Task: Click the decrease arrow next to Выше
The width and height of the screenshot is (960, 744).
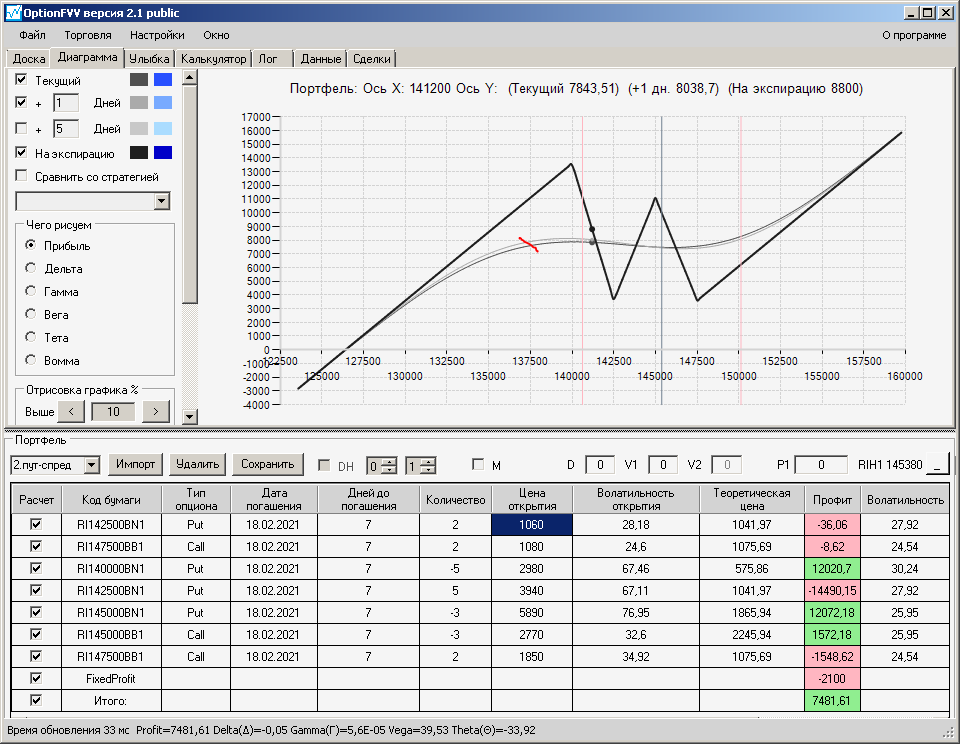Action: tap(71, 411)
